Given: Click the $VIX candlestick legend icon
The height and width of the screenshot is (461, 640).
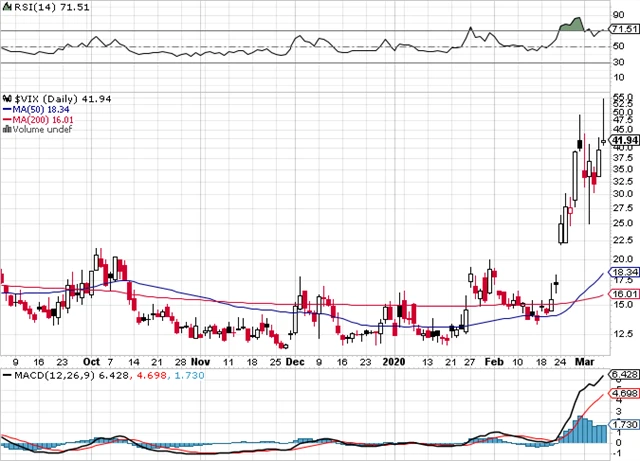Looking at the screenshot, I should 7,97.
